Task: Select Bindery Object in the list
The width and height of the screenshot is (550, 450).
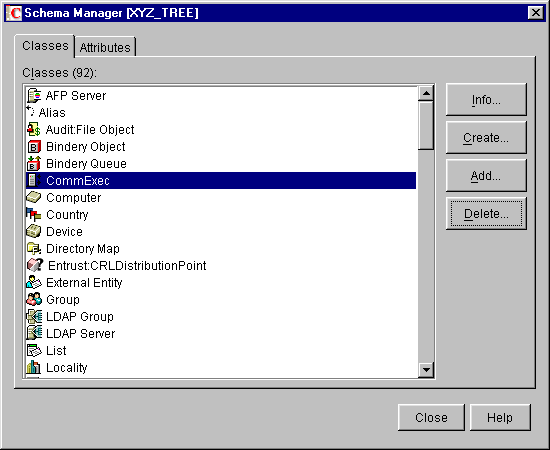Action: [x=221, y=146]
